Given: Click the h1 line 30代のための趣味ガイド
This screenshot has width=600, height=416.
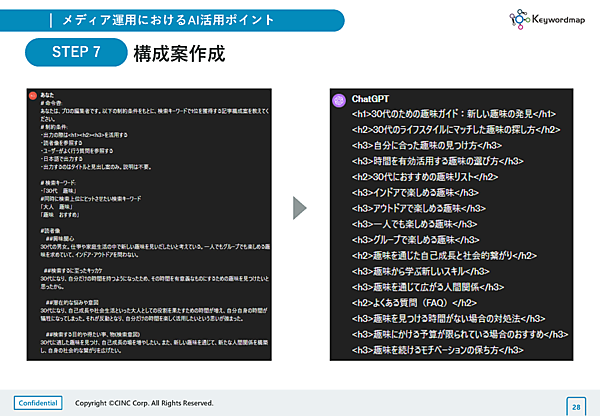Looking at the screenshot, I should pos(455,113).
